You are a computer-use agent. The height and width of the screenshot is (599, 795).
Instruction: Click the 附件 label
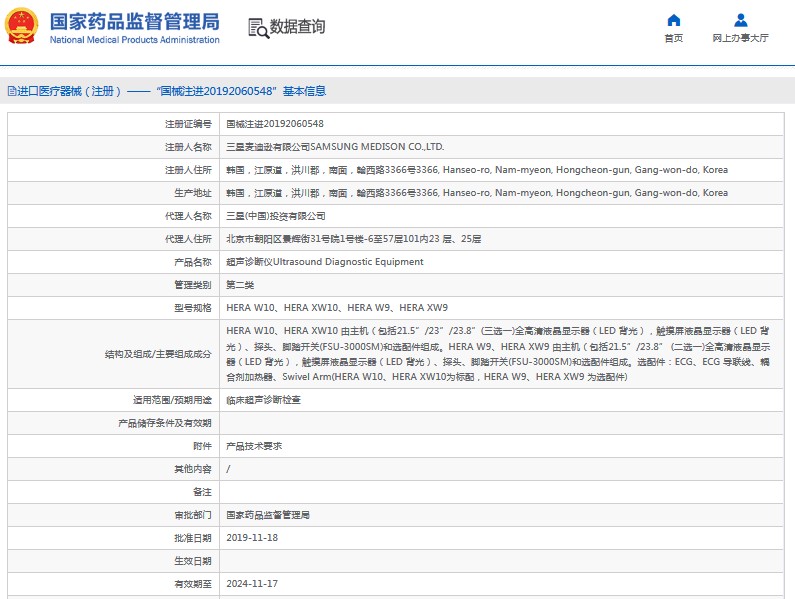click(x=202, y=446)
